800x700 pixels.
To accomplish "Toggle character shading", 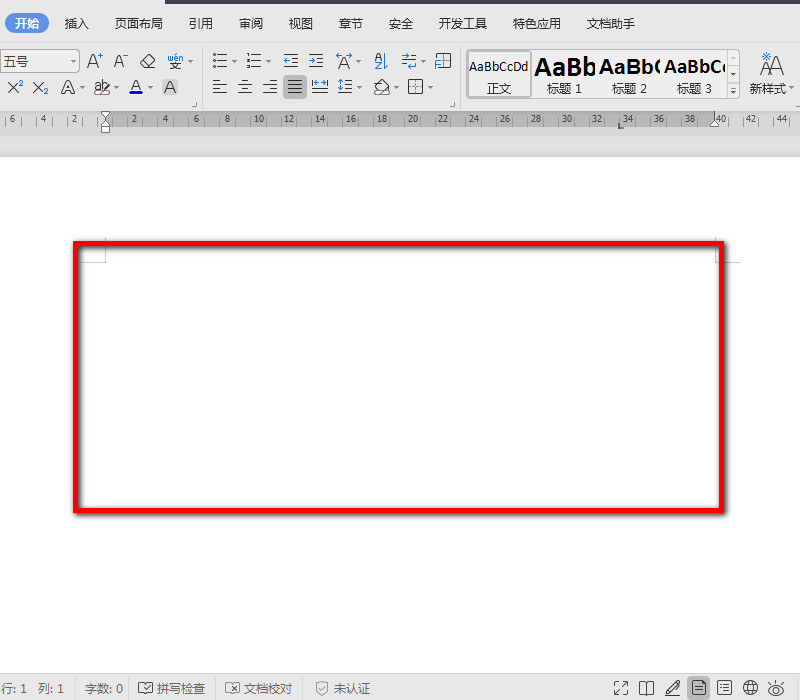I will pos(170,87).
